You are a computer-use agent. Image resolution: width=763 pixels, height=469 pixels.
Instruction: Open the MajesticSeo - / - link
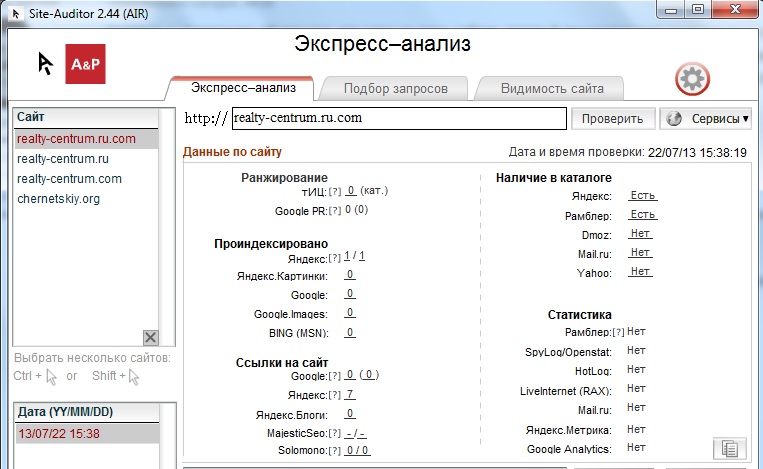[356, 433]
